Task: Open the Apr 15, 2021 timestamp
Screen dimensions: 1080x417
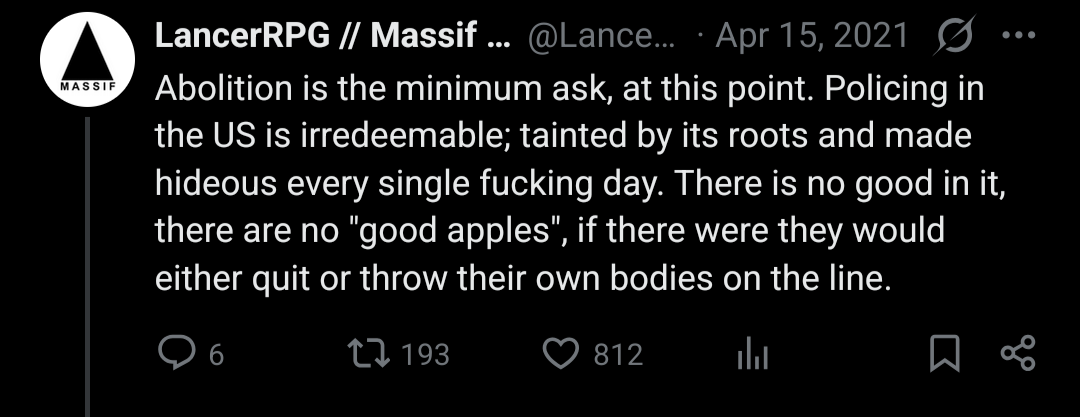Action: 811,38
